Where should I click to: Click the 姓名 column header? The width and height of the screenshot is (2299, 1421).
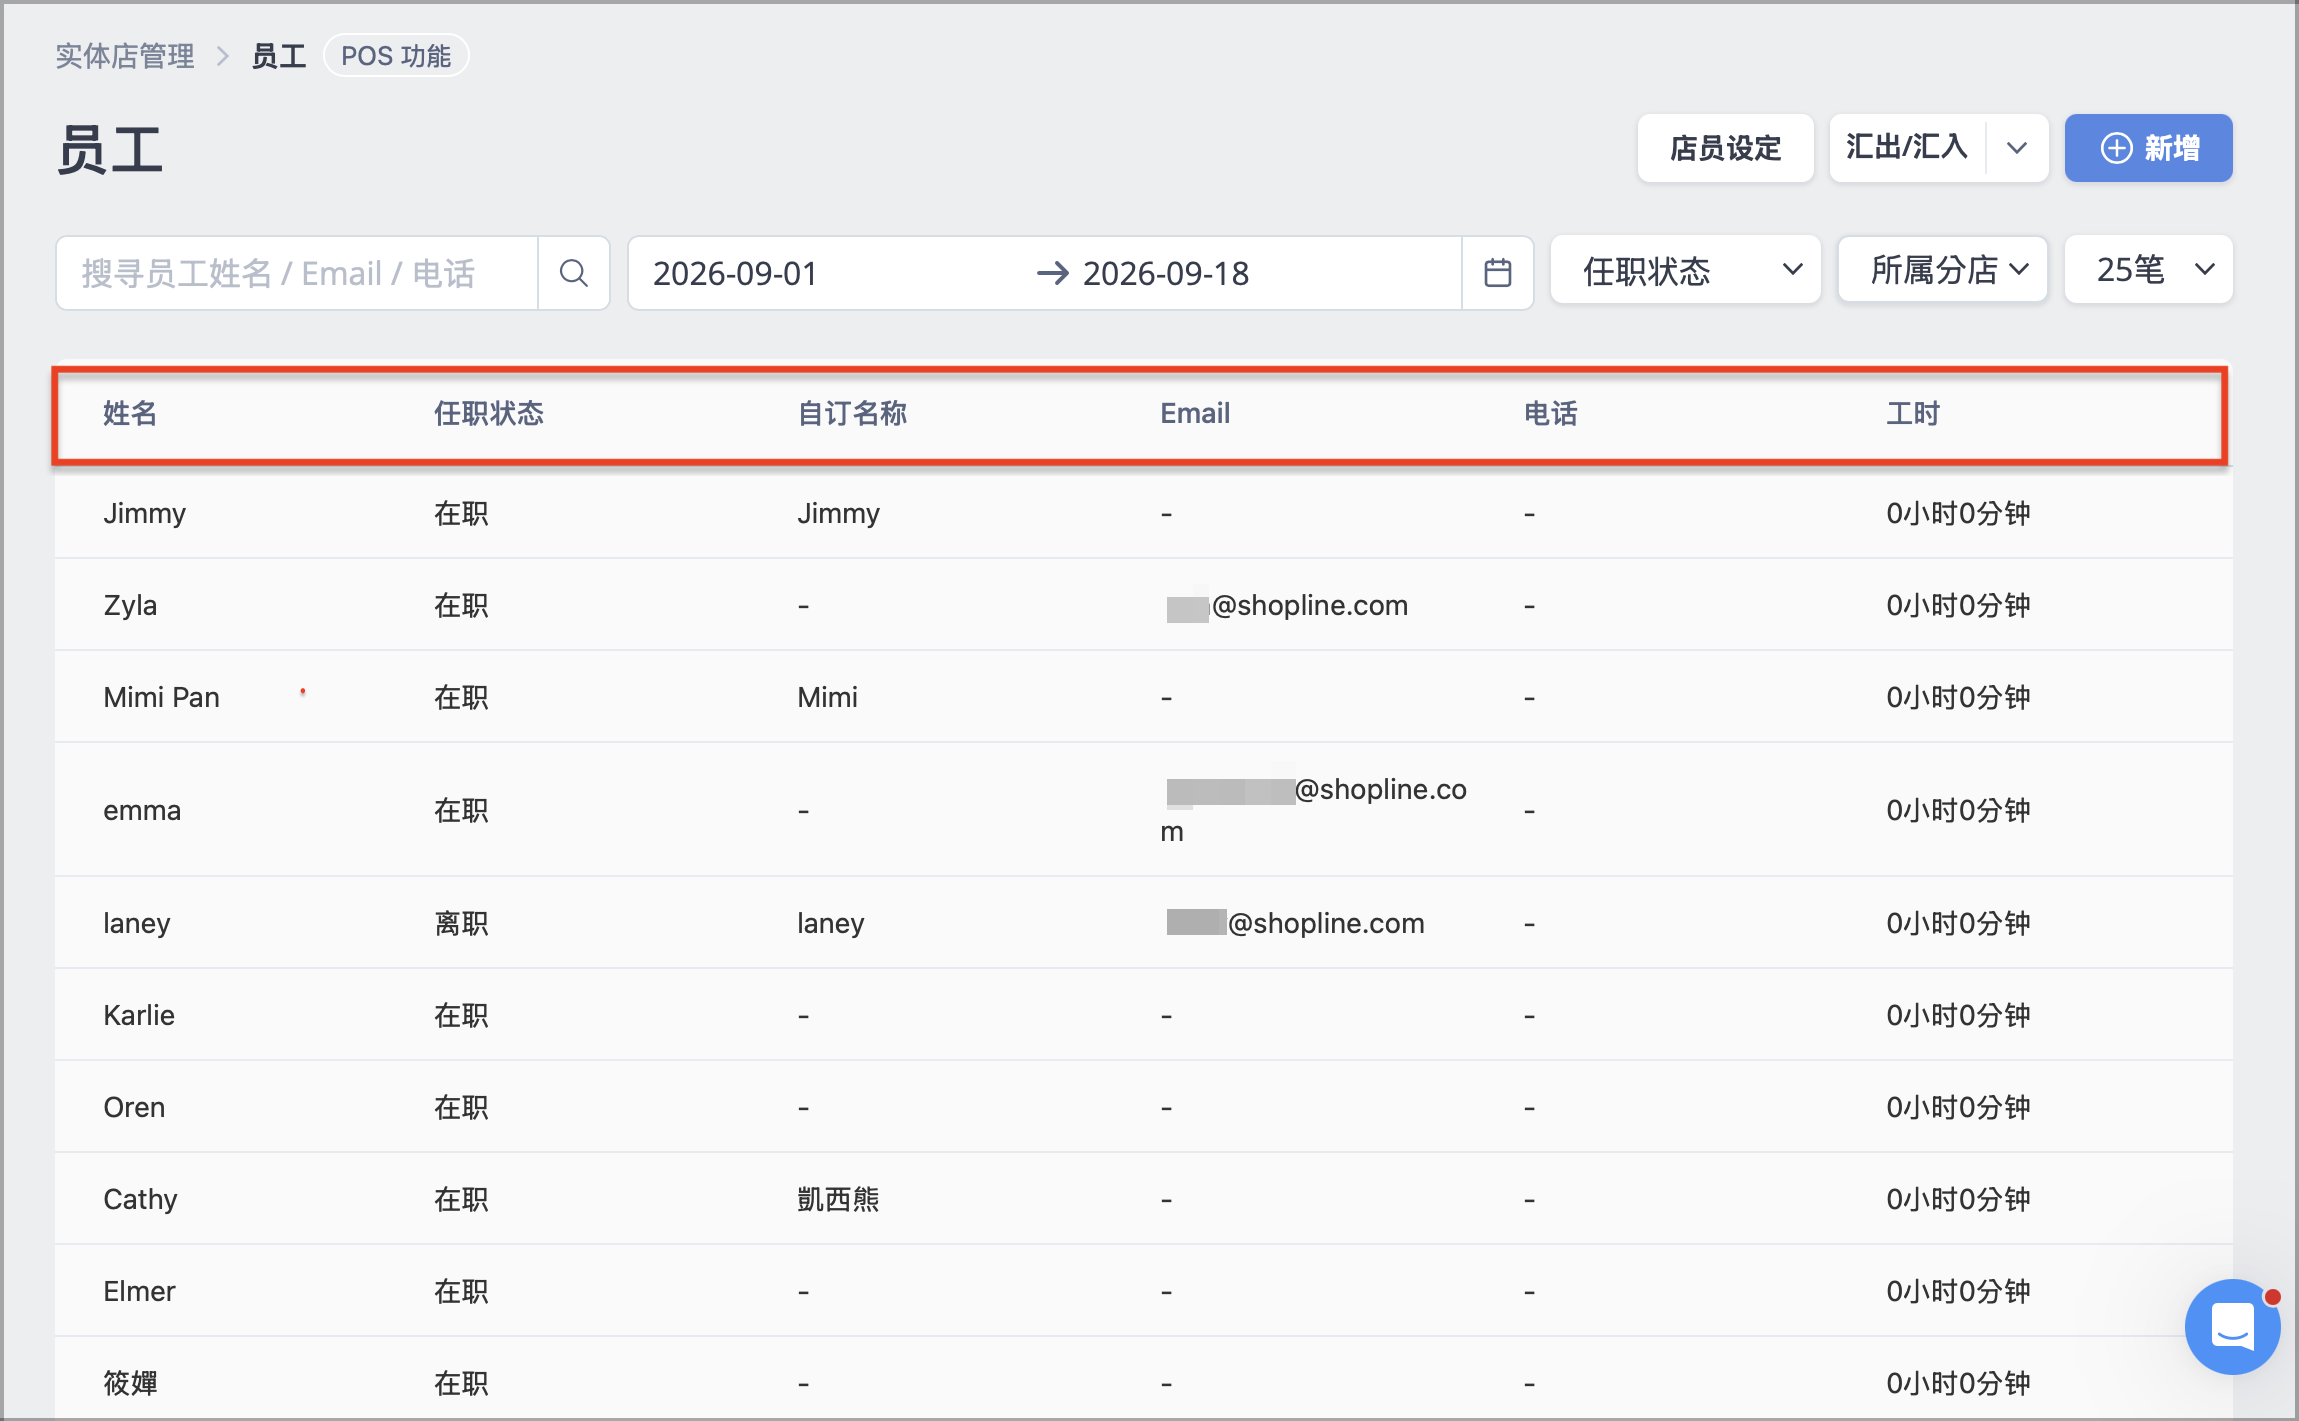click(x=130, y=413)
